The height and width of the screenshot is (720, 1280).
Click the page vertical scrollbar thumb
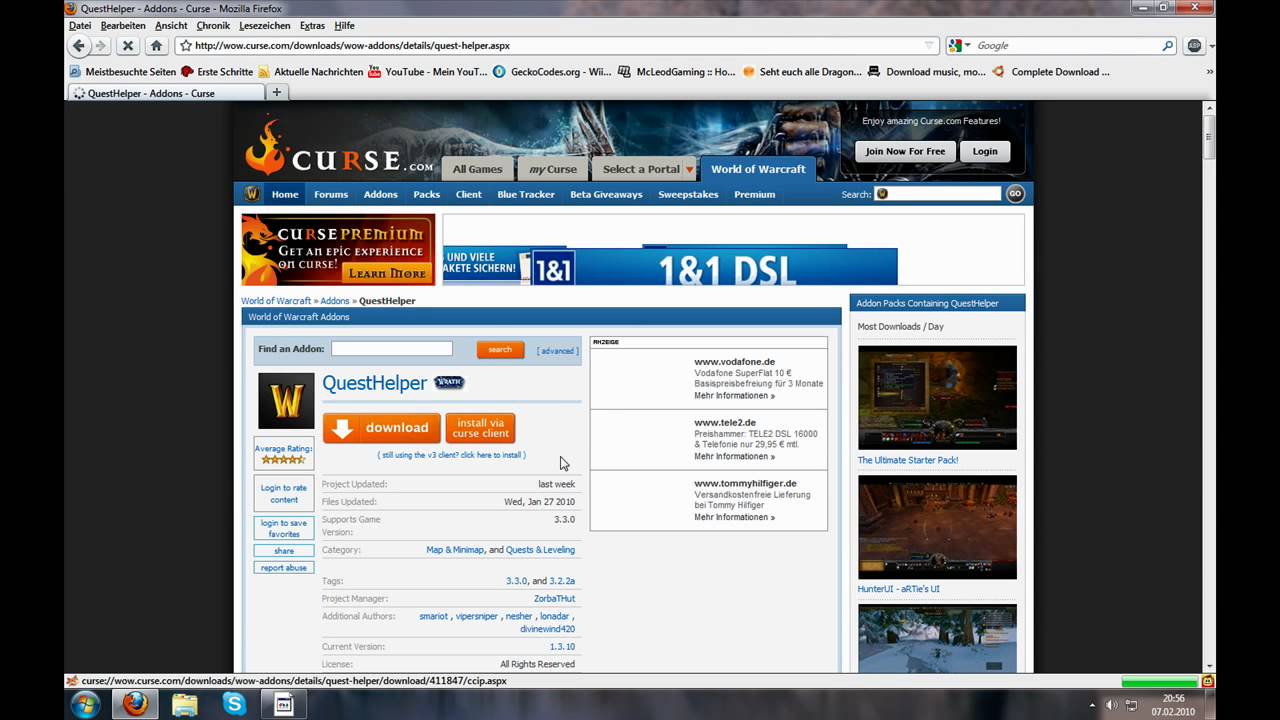point(1209,137)
